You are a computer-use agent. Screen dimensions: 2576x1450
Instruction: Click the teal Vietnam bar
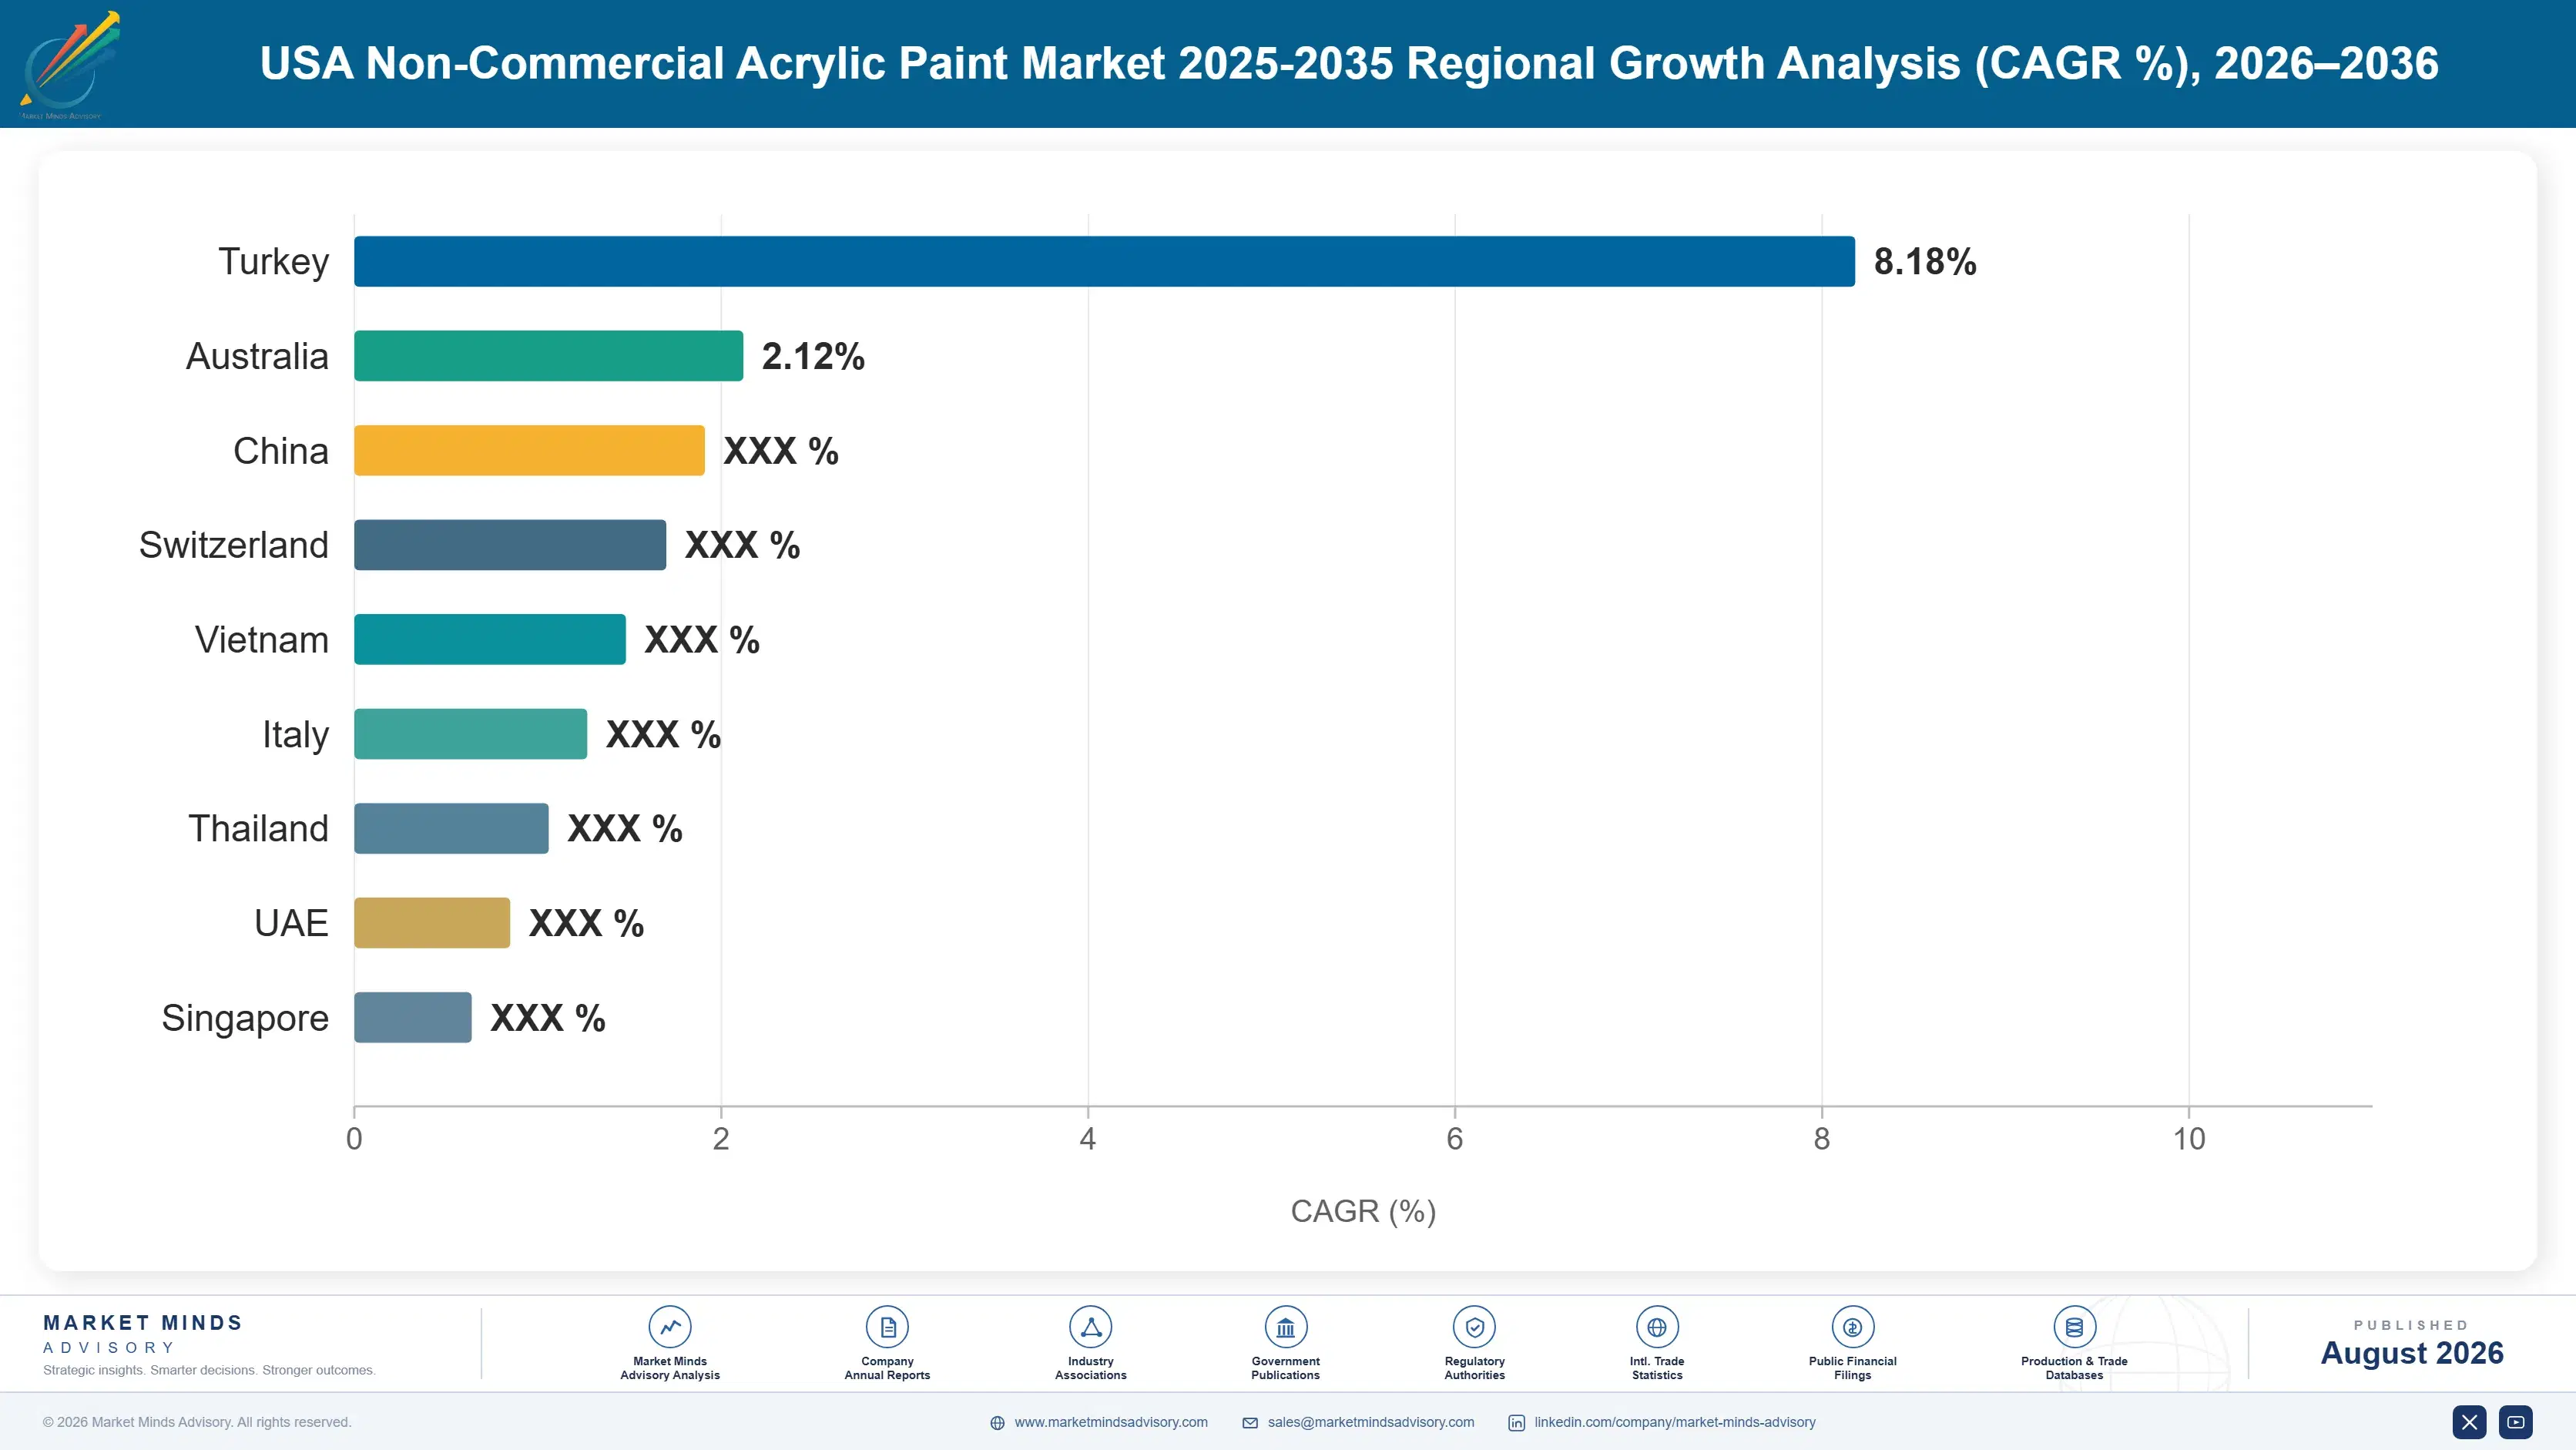[490, 639]
